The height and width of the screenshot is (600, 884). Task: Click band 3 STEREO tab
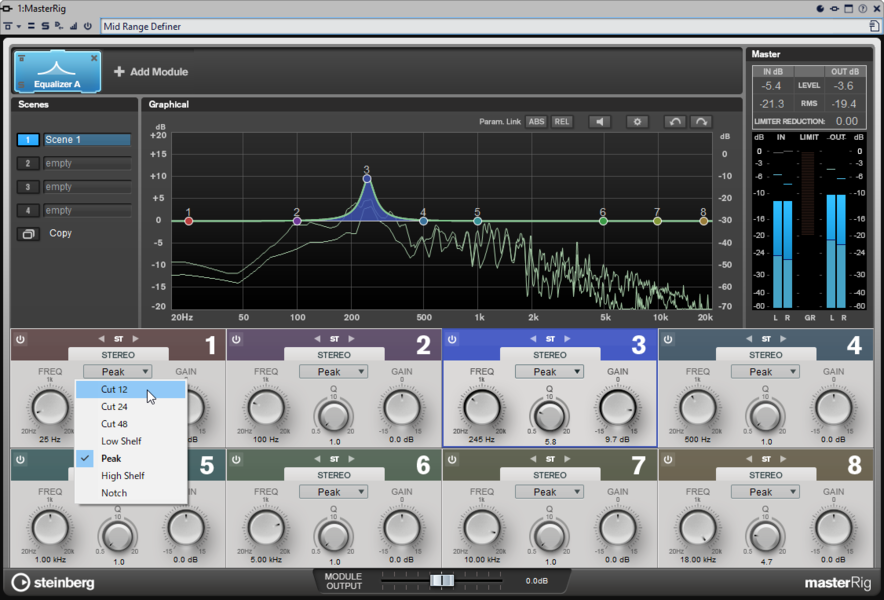point(550,355)
